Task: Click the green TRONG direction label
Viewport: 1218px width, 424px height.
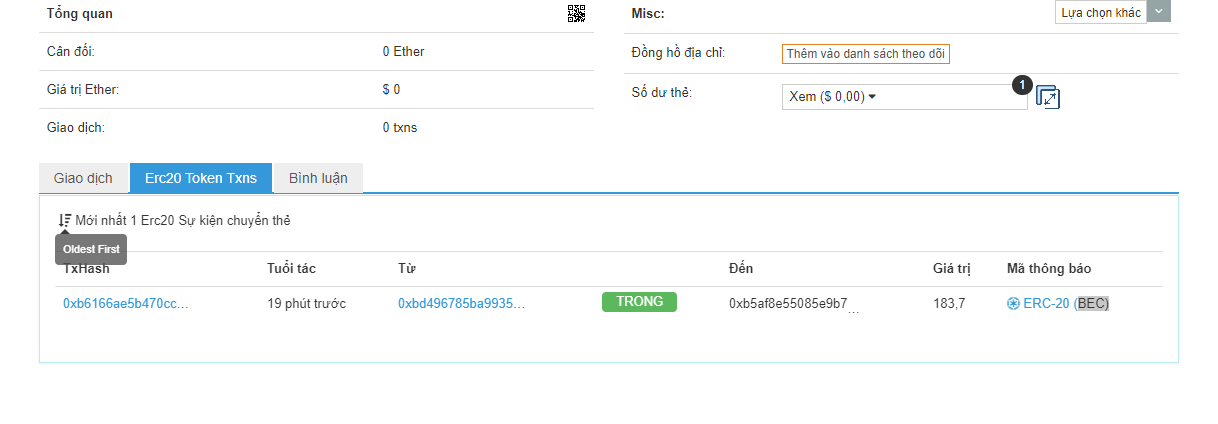Action: [x=639, y=302]
